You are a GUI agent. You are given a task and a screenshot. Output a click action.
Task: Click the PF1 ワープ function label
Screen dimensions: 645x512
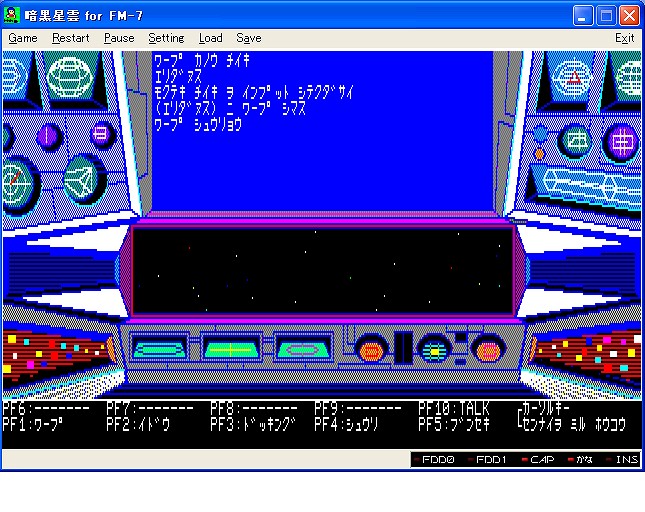(x=33, y=424)
